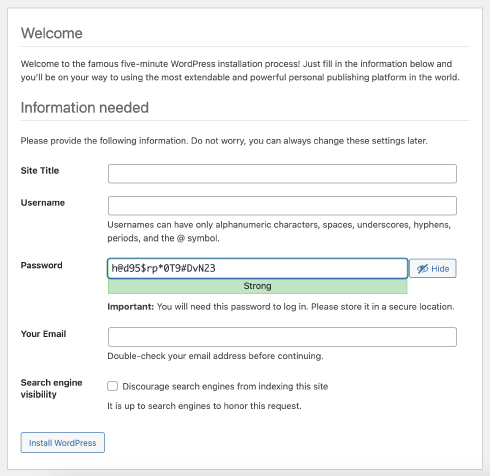
Task: Click the 'Important: You will need this password' note
Action: tap(281, 307)
